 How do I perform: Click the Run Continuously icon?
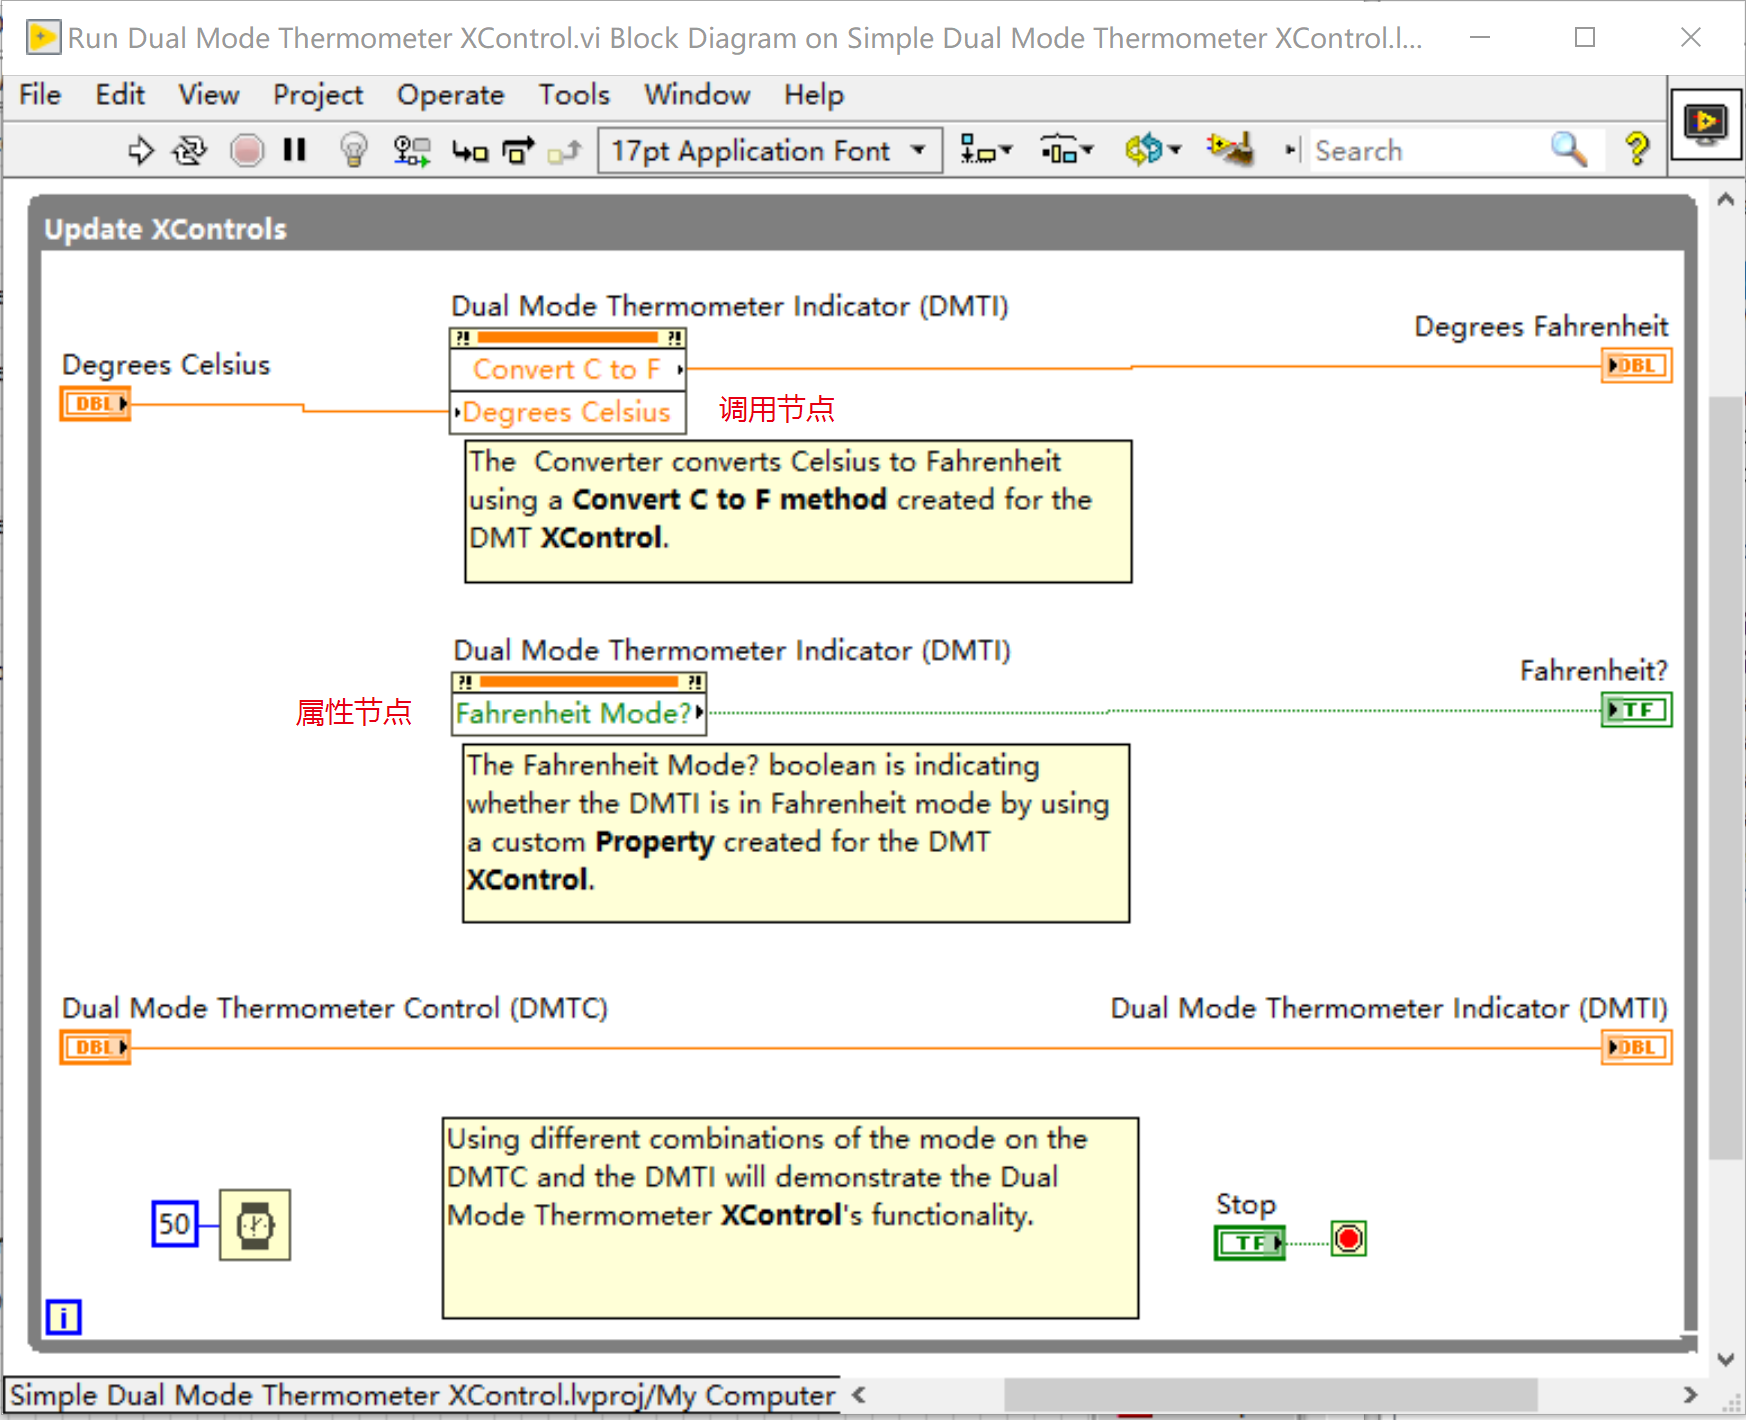coord(188,150)
